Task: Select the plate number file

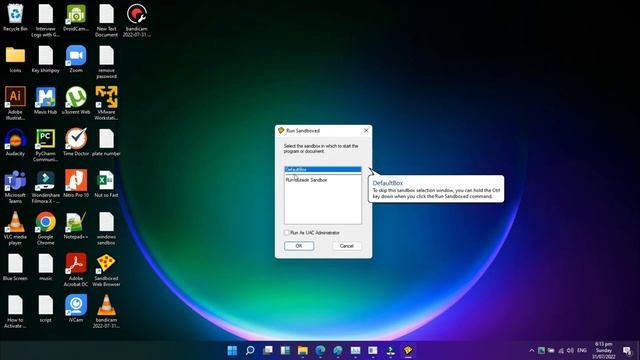Action: [106, 142]
